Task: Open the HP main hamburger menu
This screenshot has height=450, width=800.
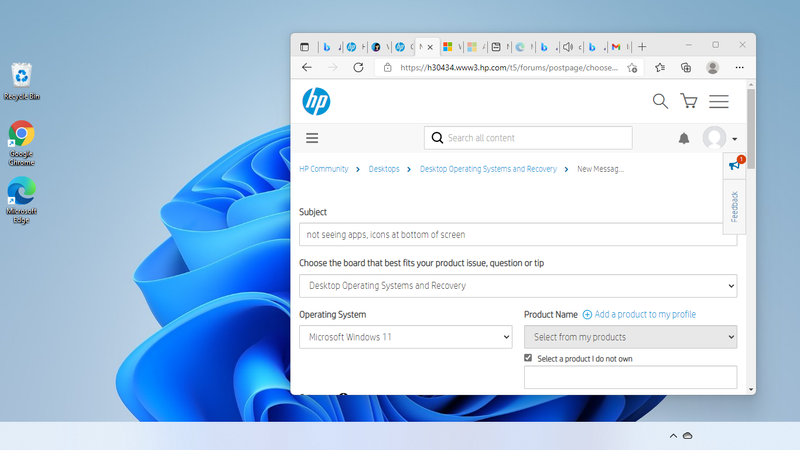Action: pyautogui.click(x=718, y=101)
